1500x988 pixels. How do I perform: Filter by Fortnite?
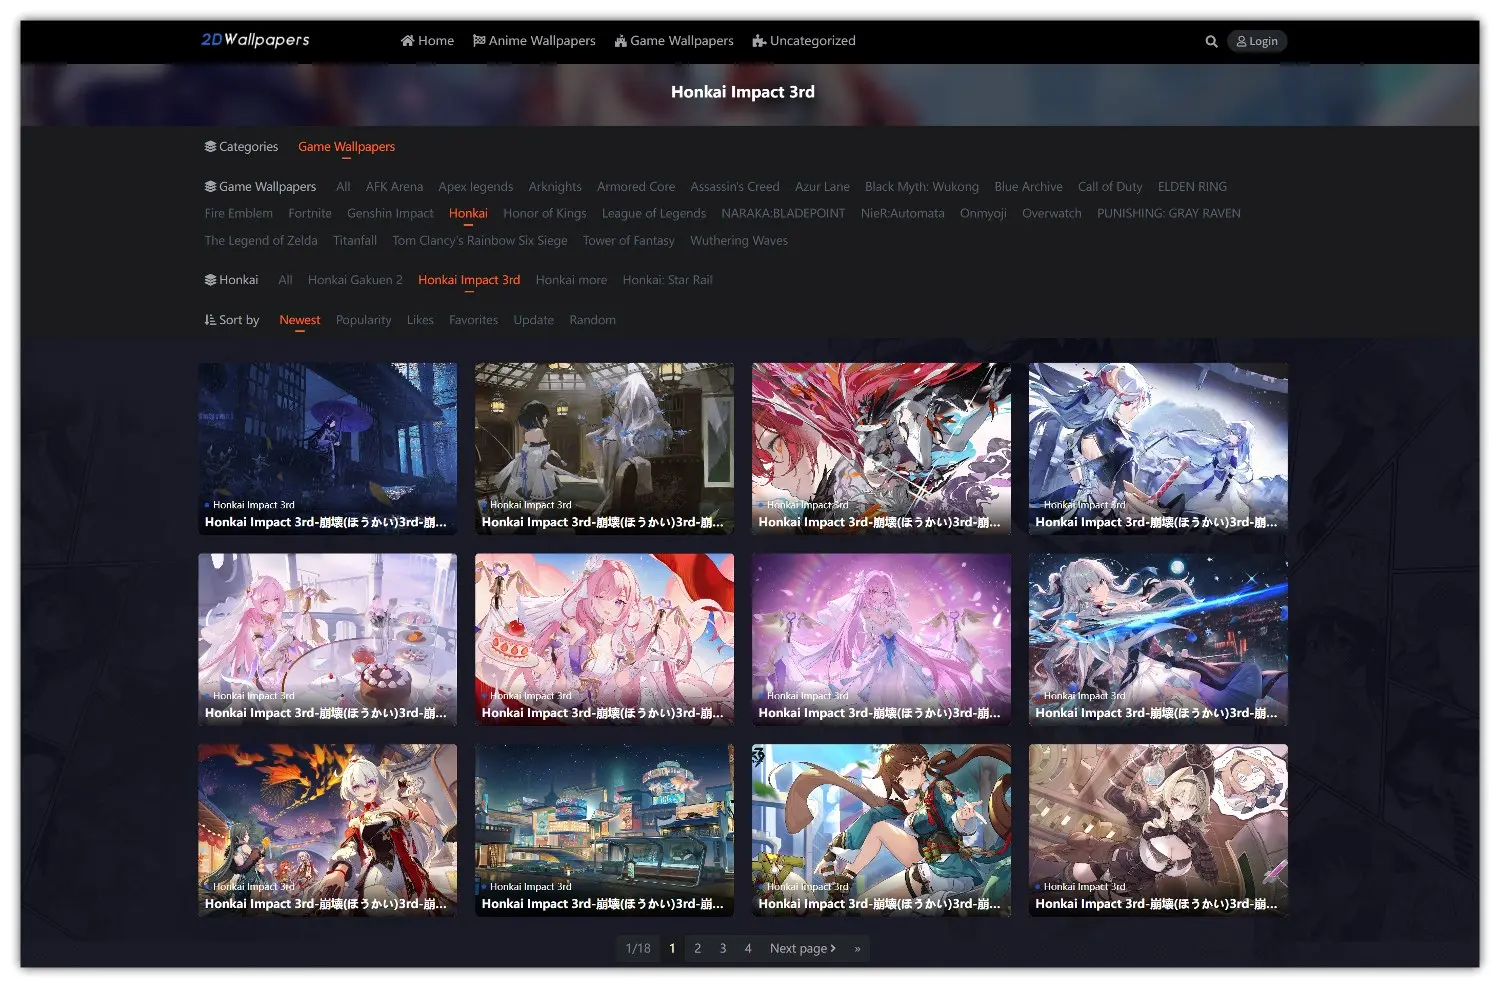pos(310,214)
